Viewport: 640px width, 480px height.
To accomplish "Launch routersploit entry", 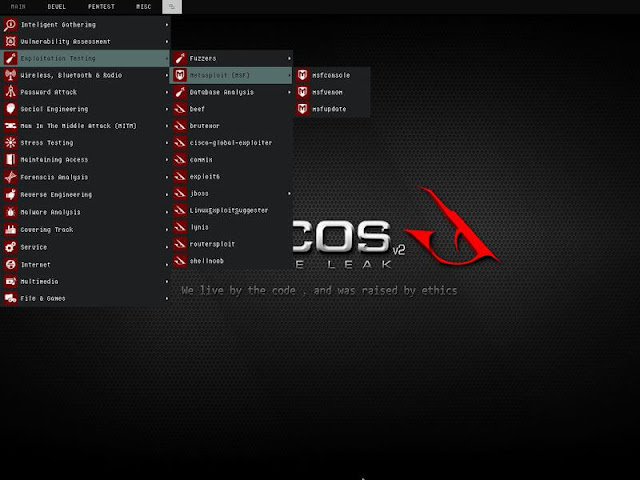I will click(231, 244).
